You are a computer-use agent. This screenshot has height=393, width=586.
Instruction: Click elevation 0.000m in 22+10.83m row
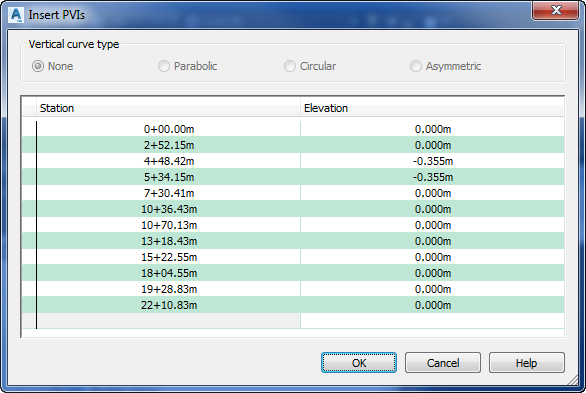point(432,305)
